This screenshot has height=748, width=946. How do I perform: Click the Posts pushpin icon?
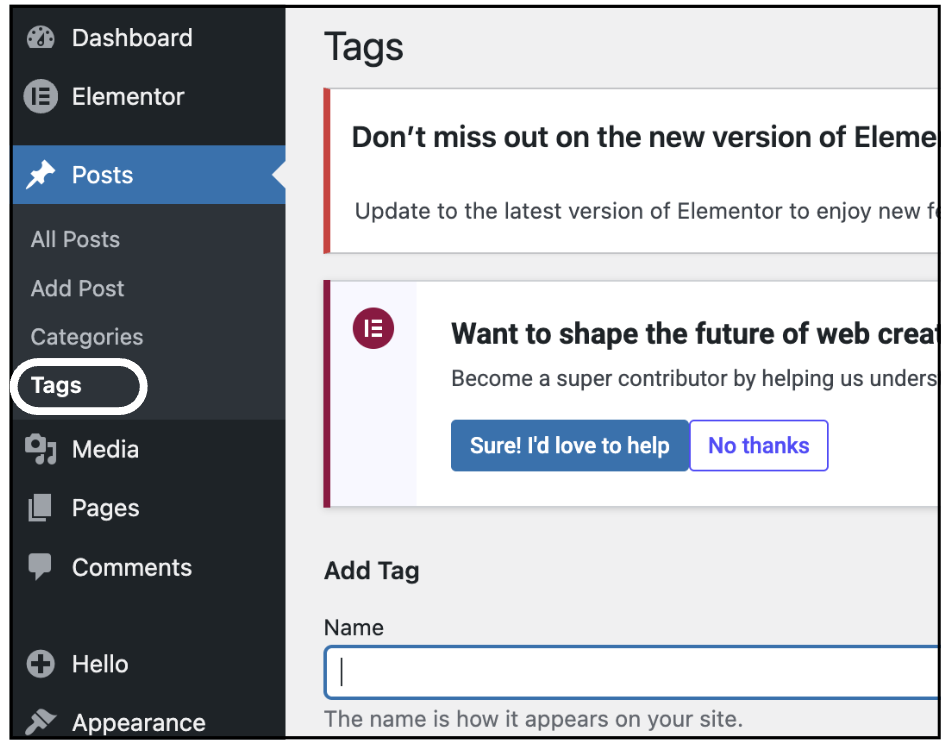pyautogui.click(x=40, y=175)
